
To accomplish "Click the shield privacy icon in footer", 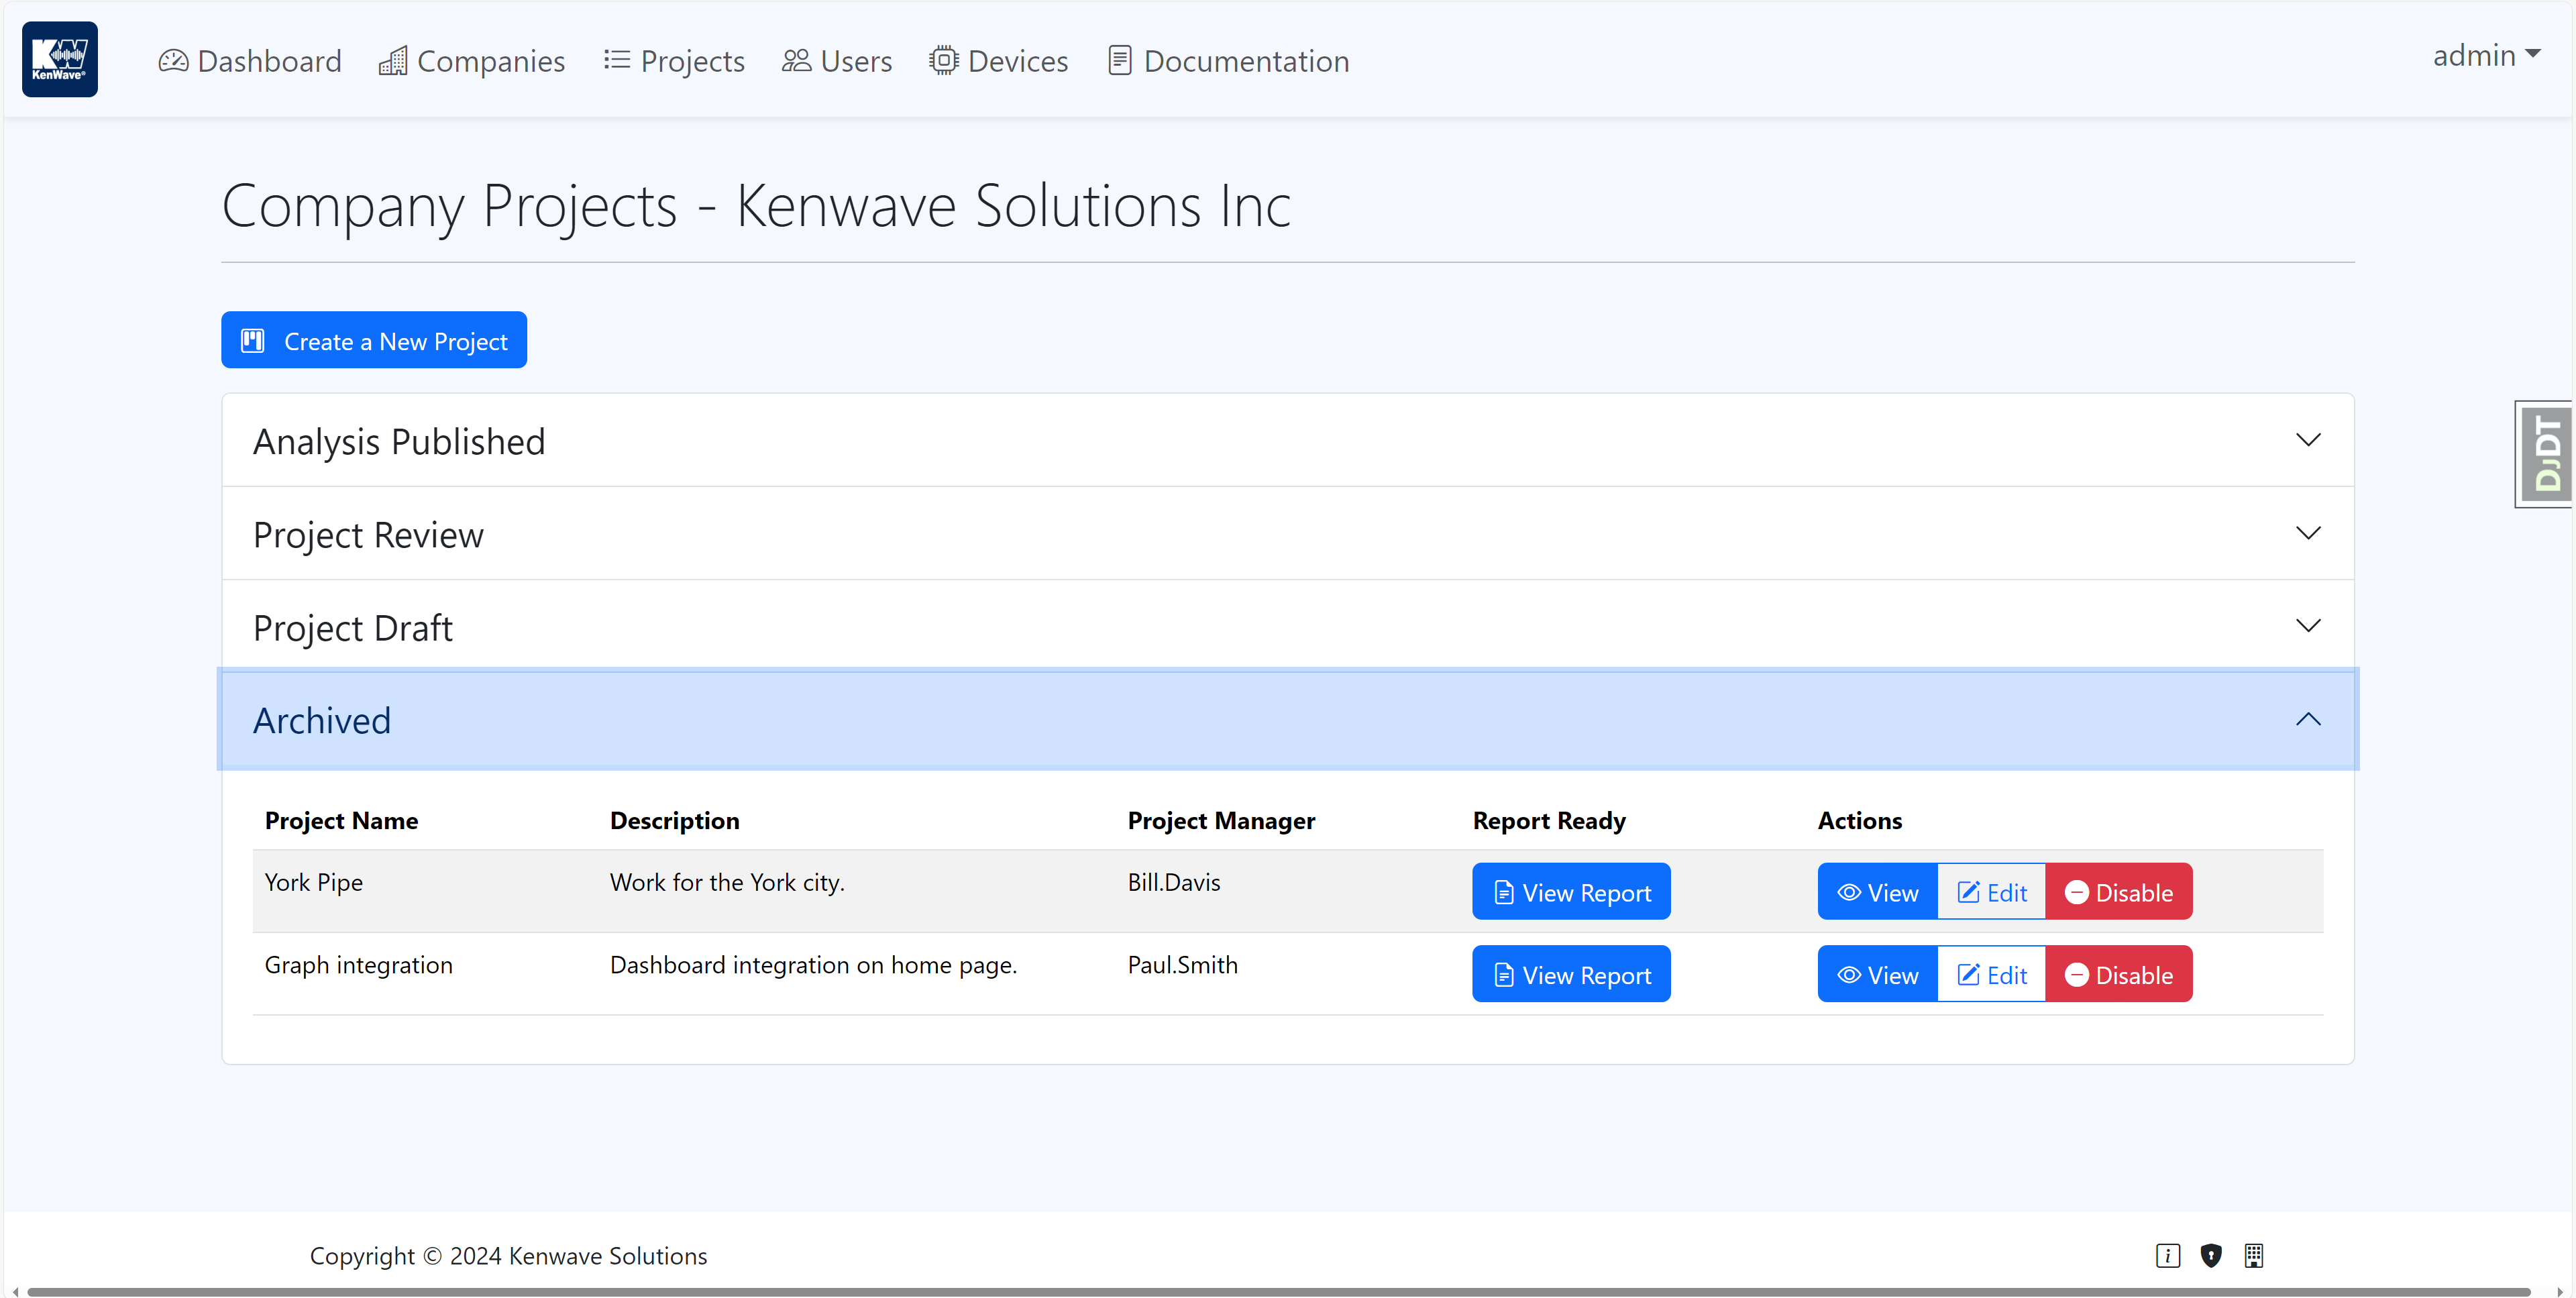I will pos(2210,1255).
